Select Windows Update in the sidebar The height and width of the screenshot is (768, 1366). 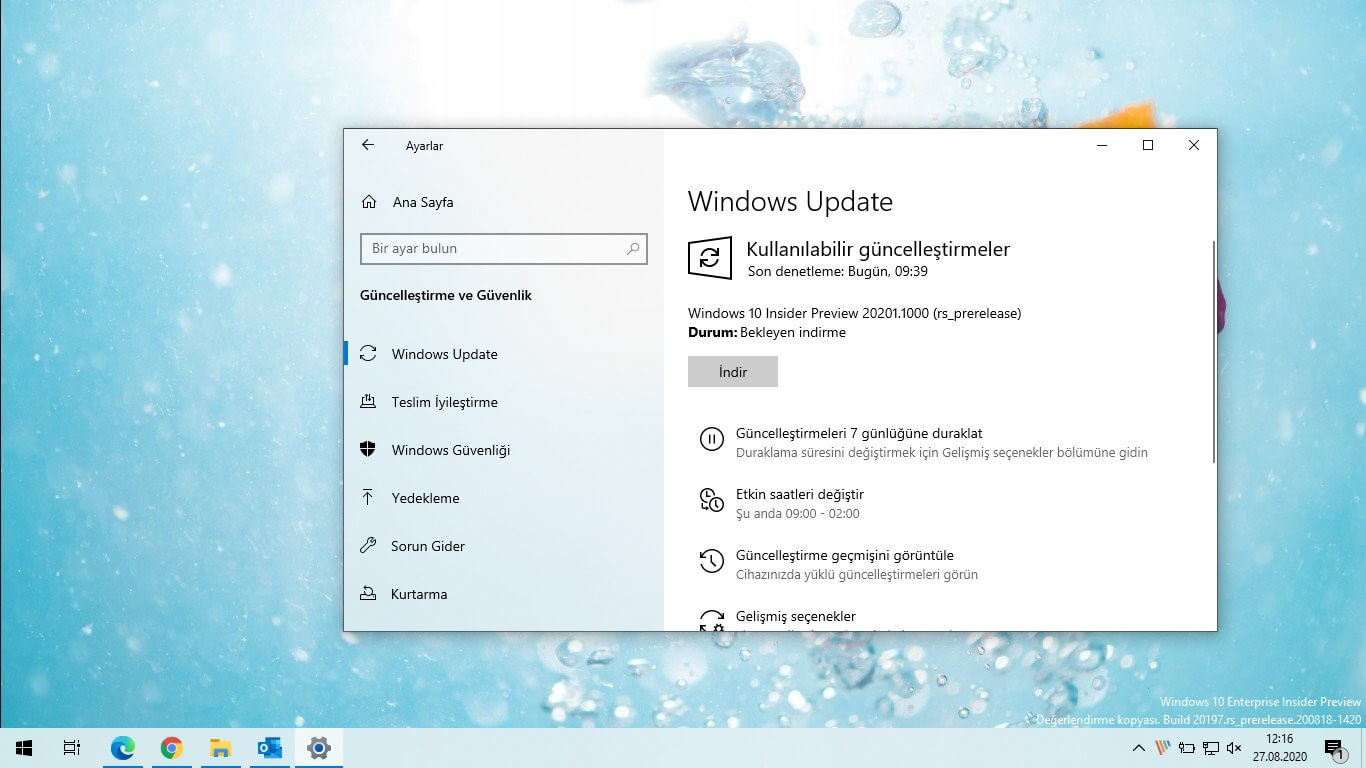pos(504,354)
